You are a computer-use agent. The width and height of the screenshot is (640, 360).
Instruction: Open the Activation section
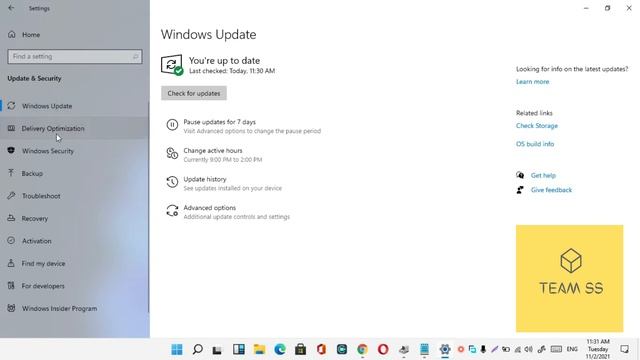point(75,241)
